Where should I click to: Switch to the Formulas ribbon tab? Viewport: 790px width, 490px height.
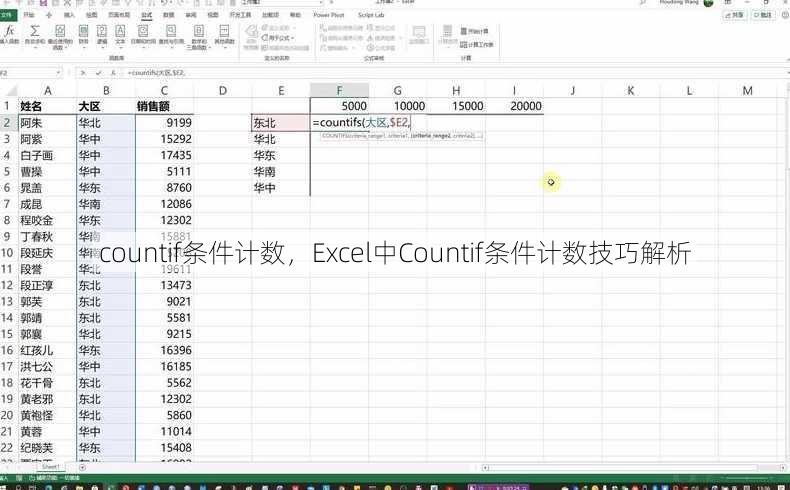pyautogui.click(x=147, y=15)
